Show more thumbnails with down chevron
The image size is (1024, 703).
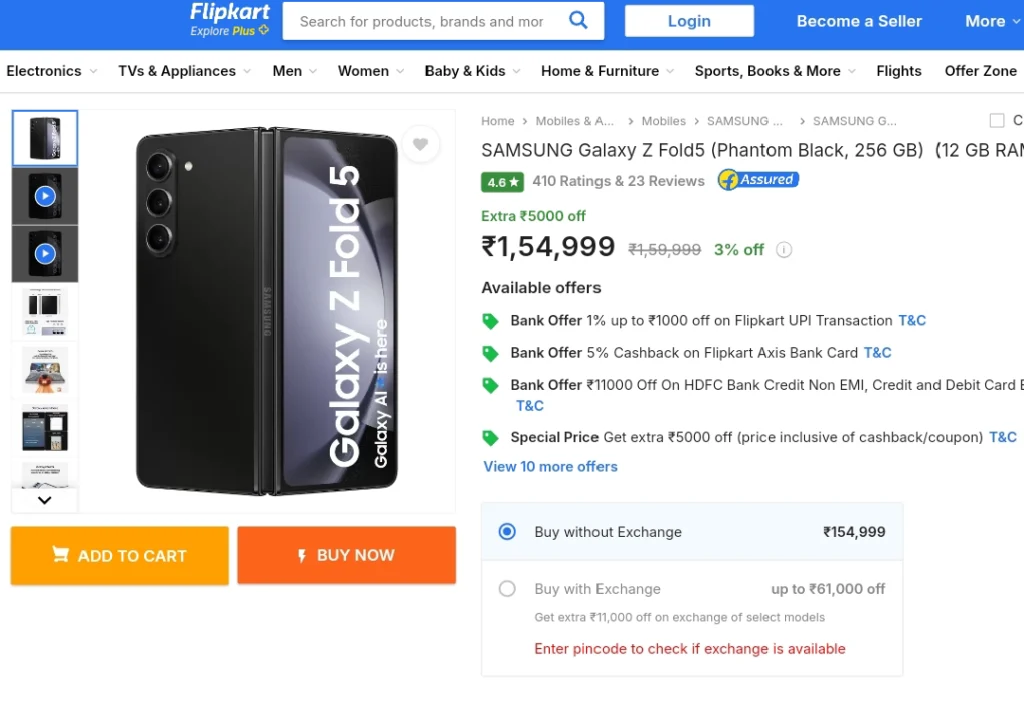[x=44, y=500]
